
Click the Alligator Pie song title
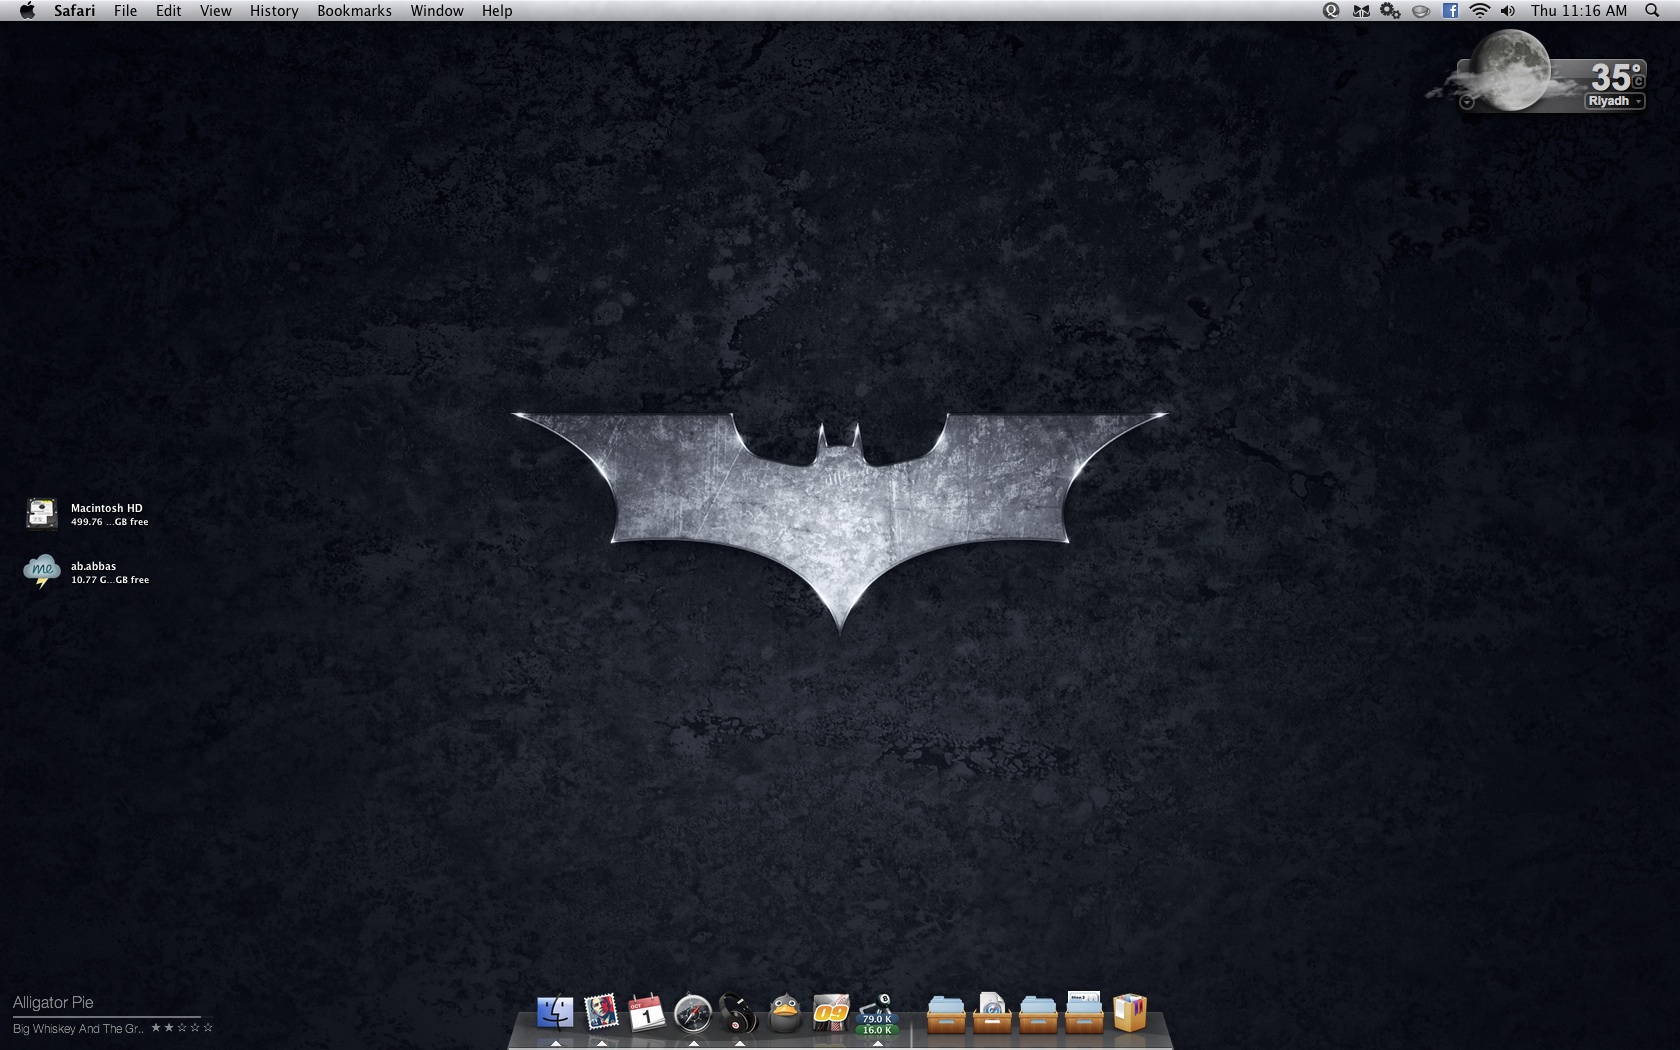53,1002
